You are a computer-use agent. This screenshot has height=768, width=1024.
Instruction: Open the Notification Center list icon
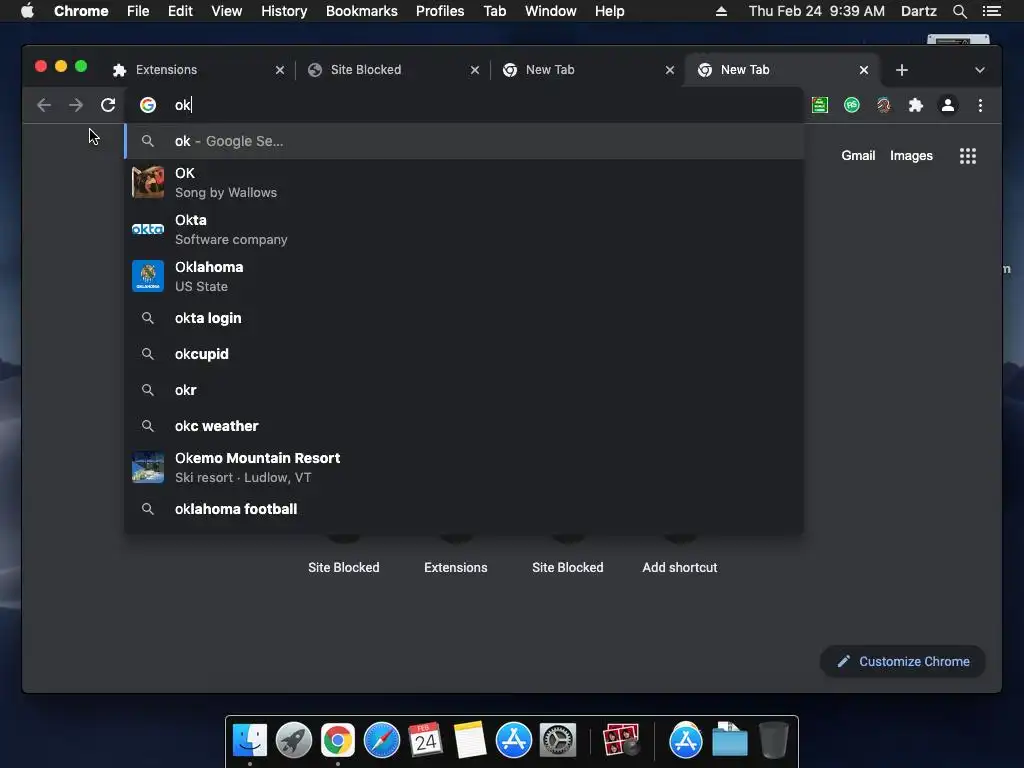[x=992, y=11]
